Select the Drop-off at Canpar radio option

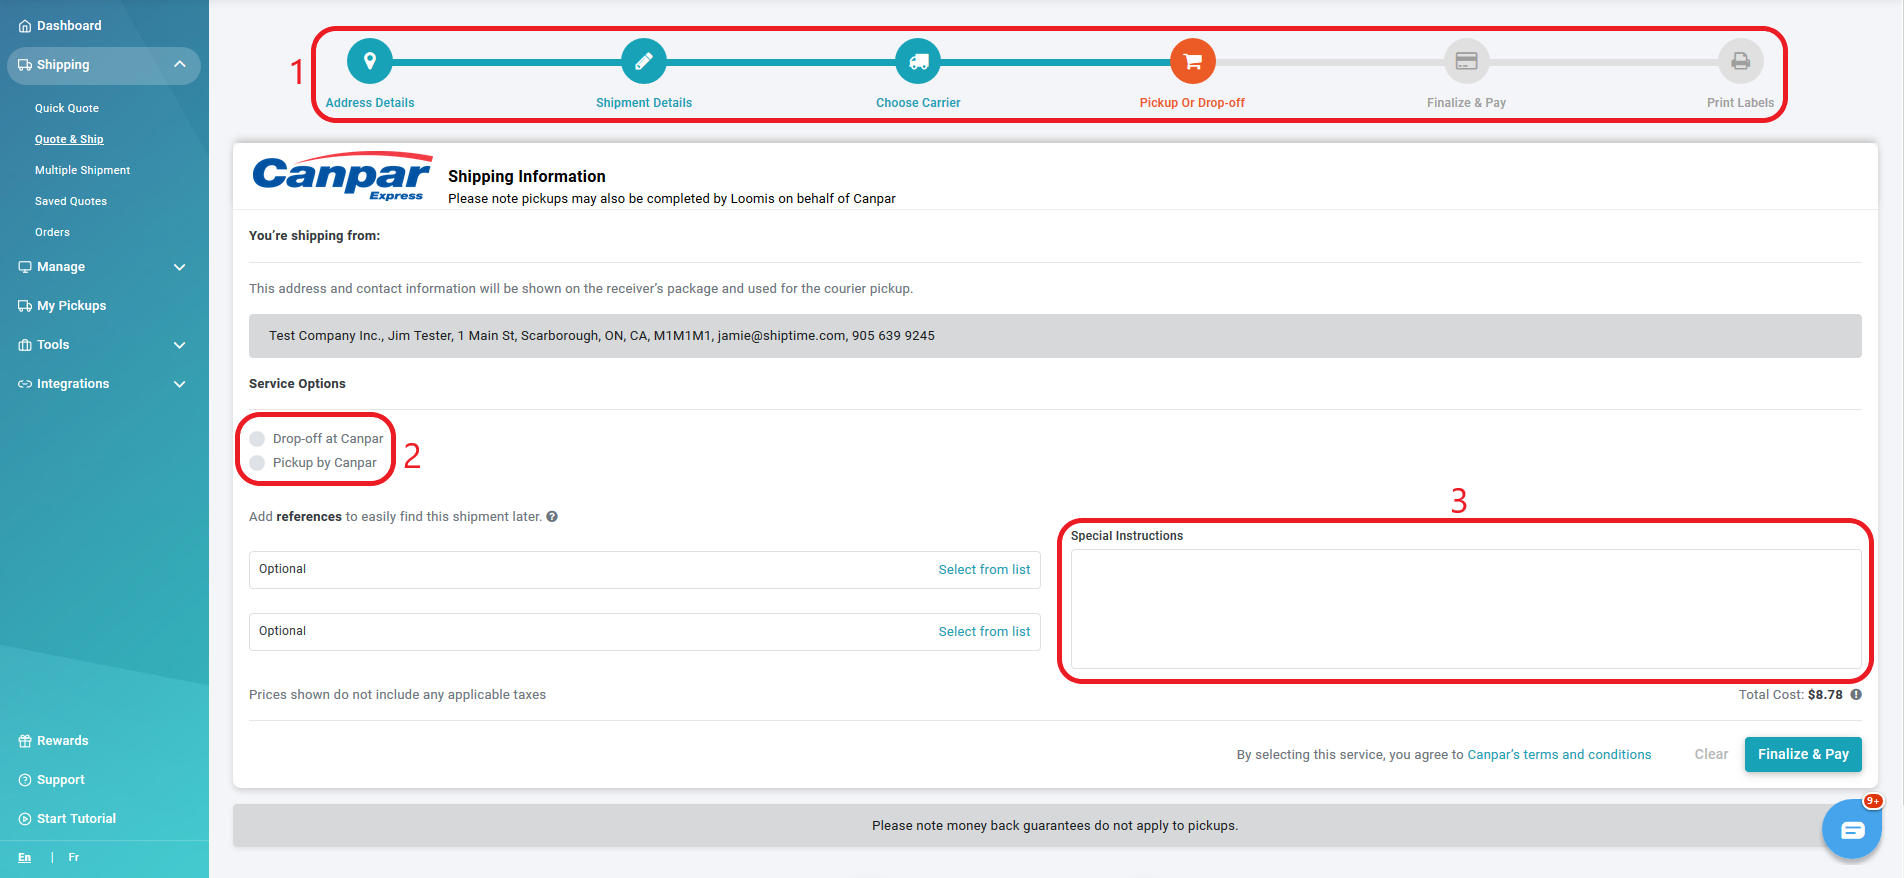[257, 439]
